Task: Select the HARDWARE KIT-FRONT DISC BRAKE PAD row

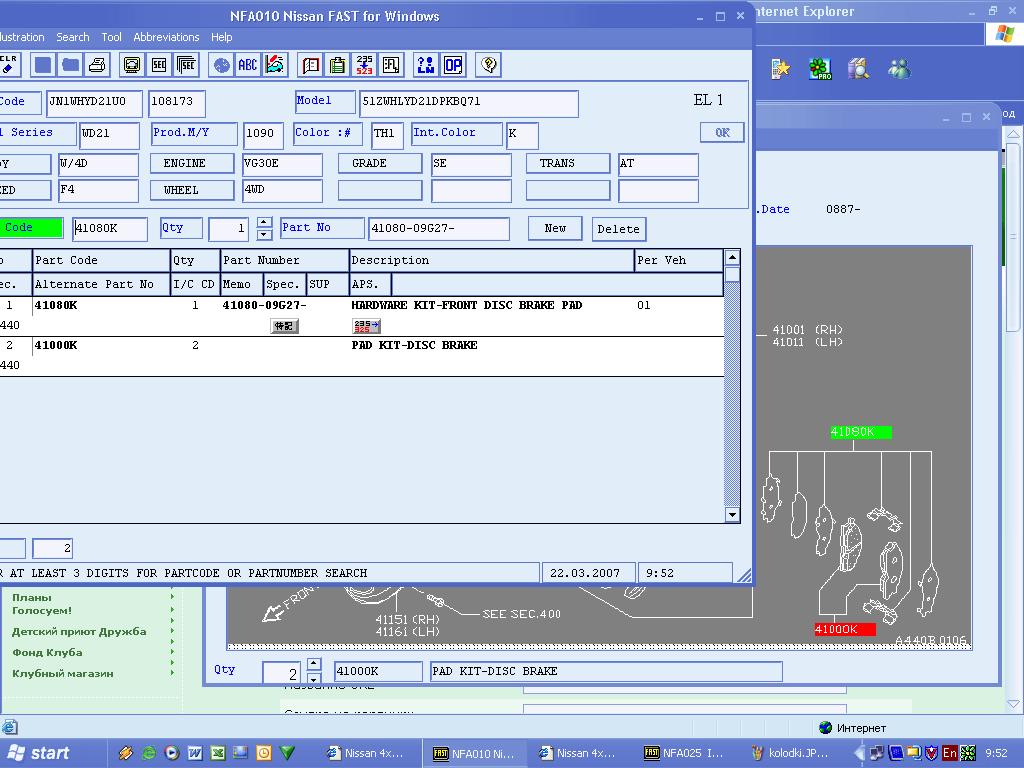Action: coord(362,316)
